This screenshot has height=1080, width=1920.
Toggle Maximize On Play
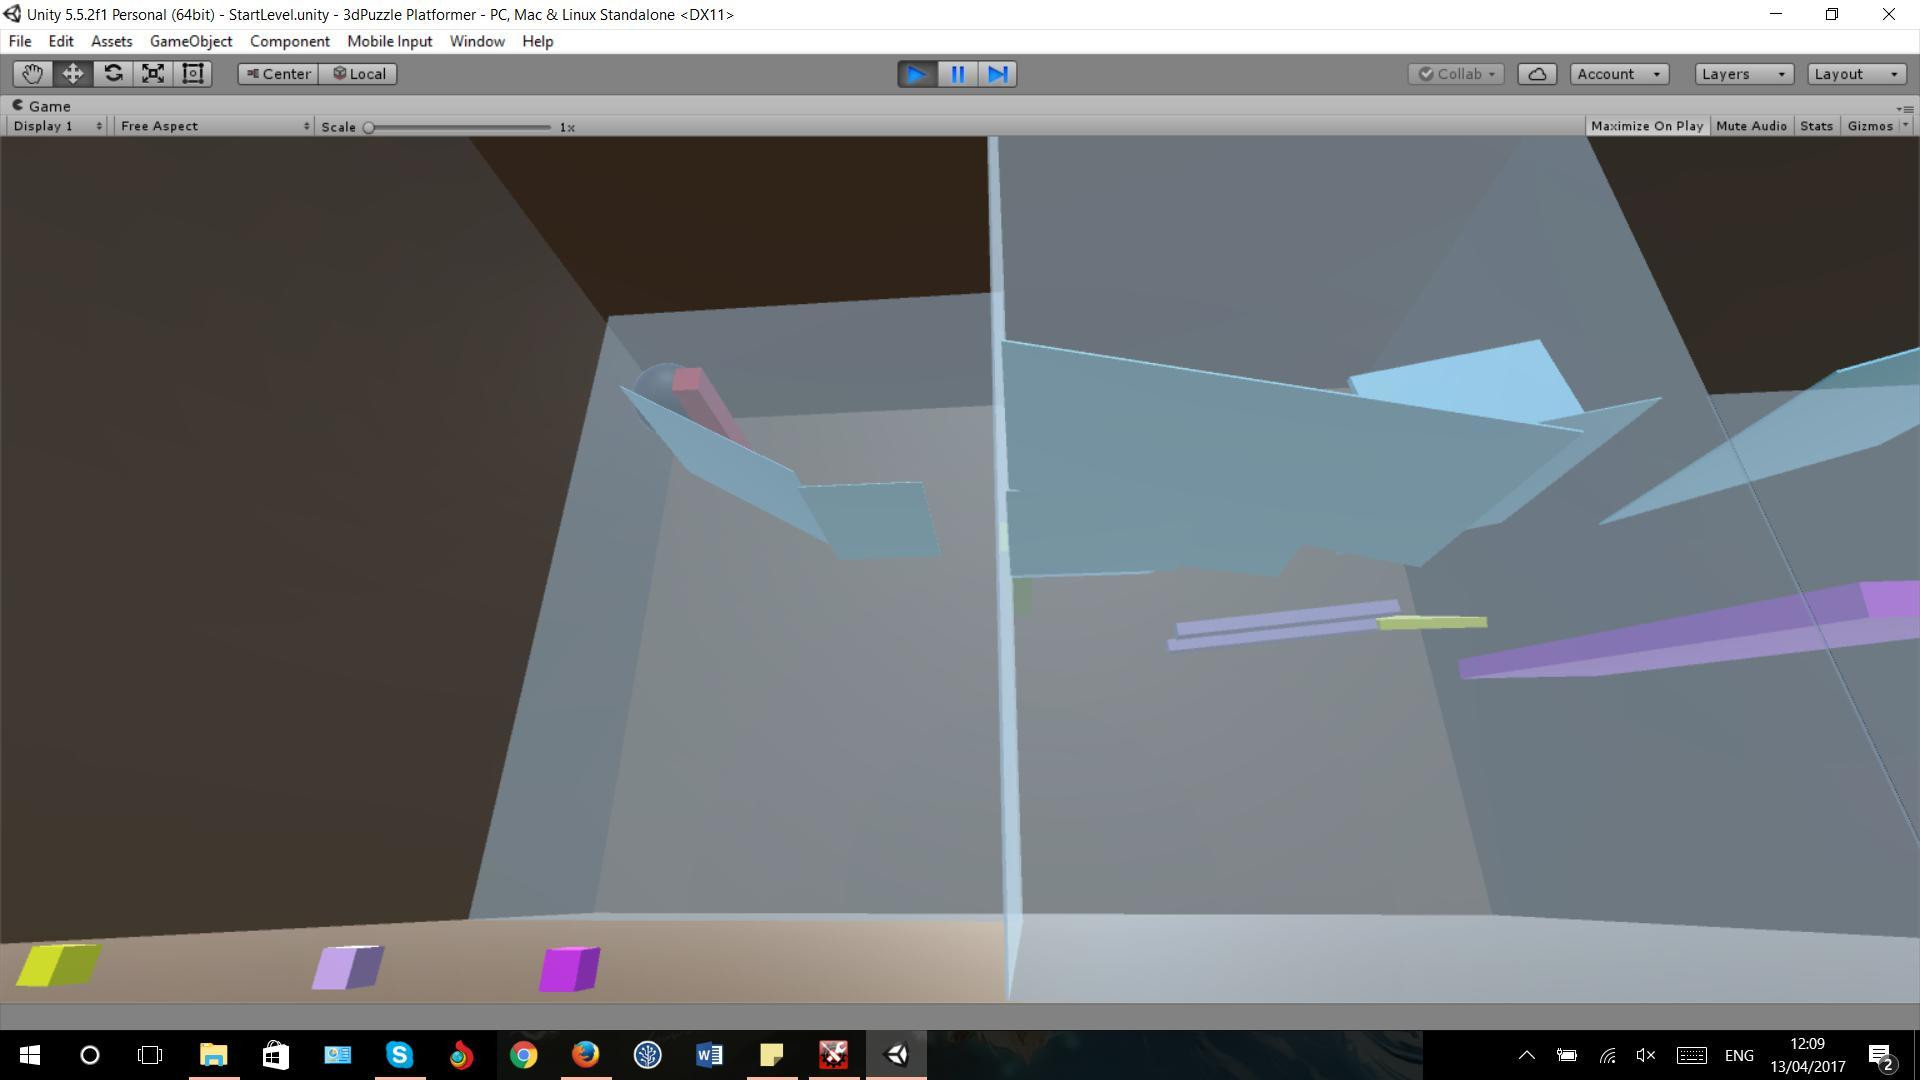(1646, 126)
